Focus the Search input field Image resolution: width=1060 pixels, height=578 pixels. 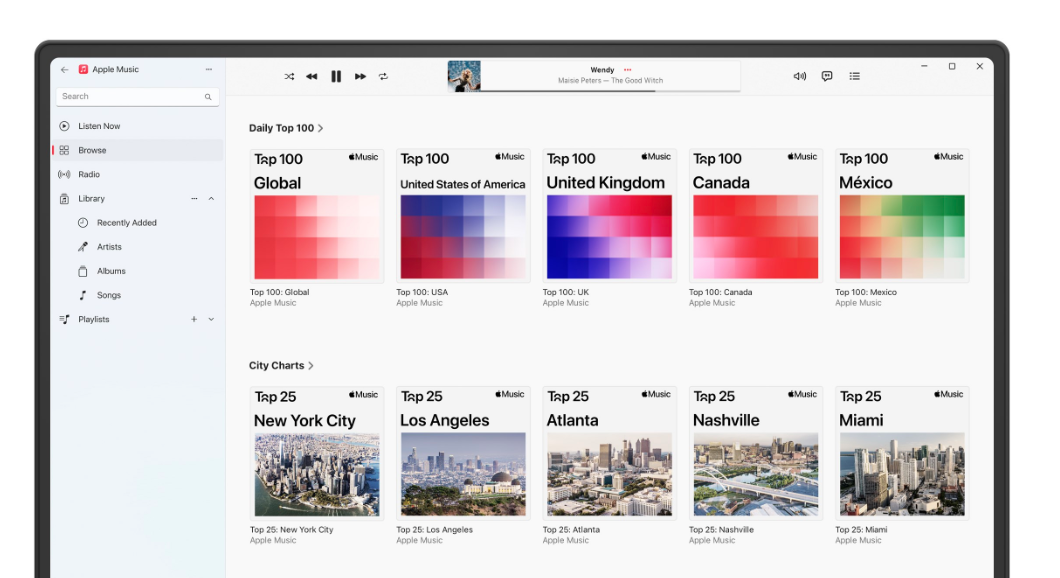tap(137, 97)
